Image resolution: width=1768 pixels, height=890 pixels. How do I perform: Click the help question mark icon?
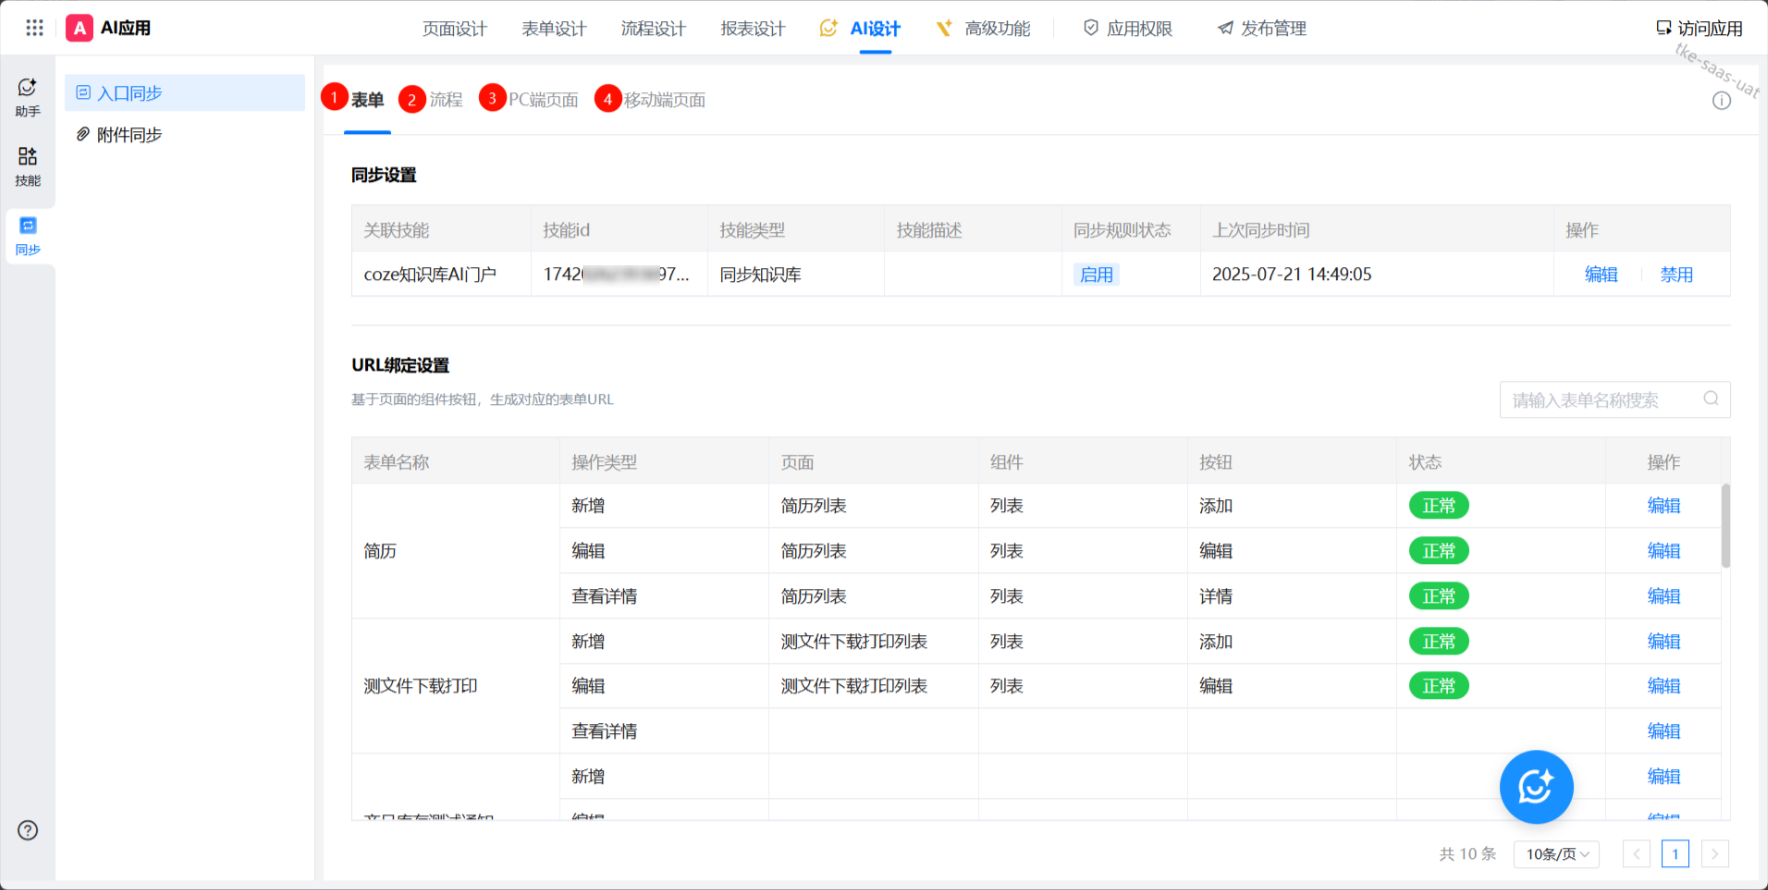click(28, 830)
